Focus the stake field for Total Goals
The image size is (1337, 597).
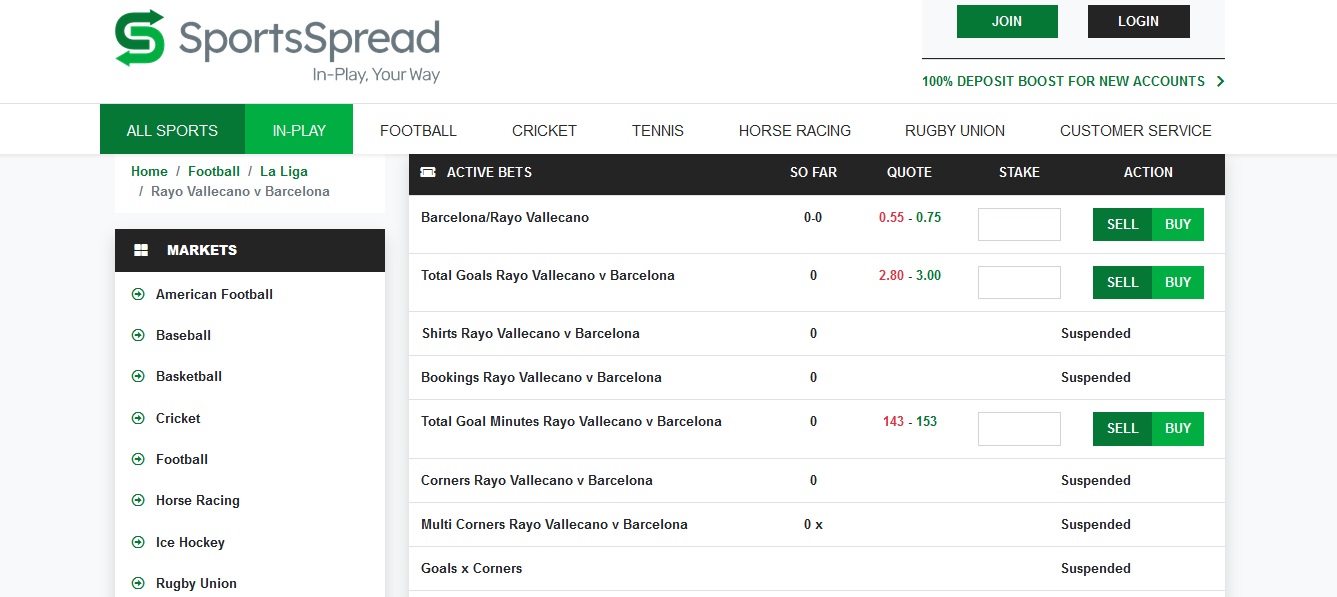click(x=1019, y=282)
